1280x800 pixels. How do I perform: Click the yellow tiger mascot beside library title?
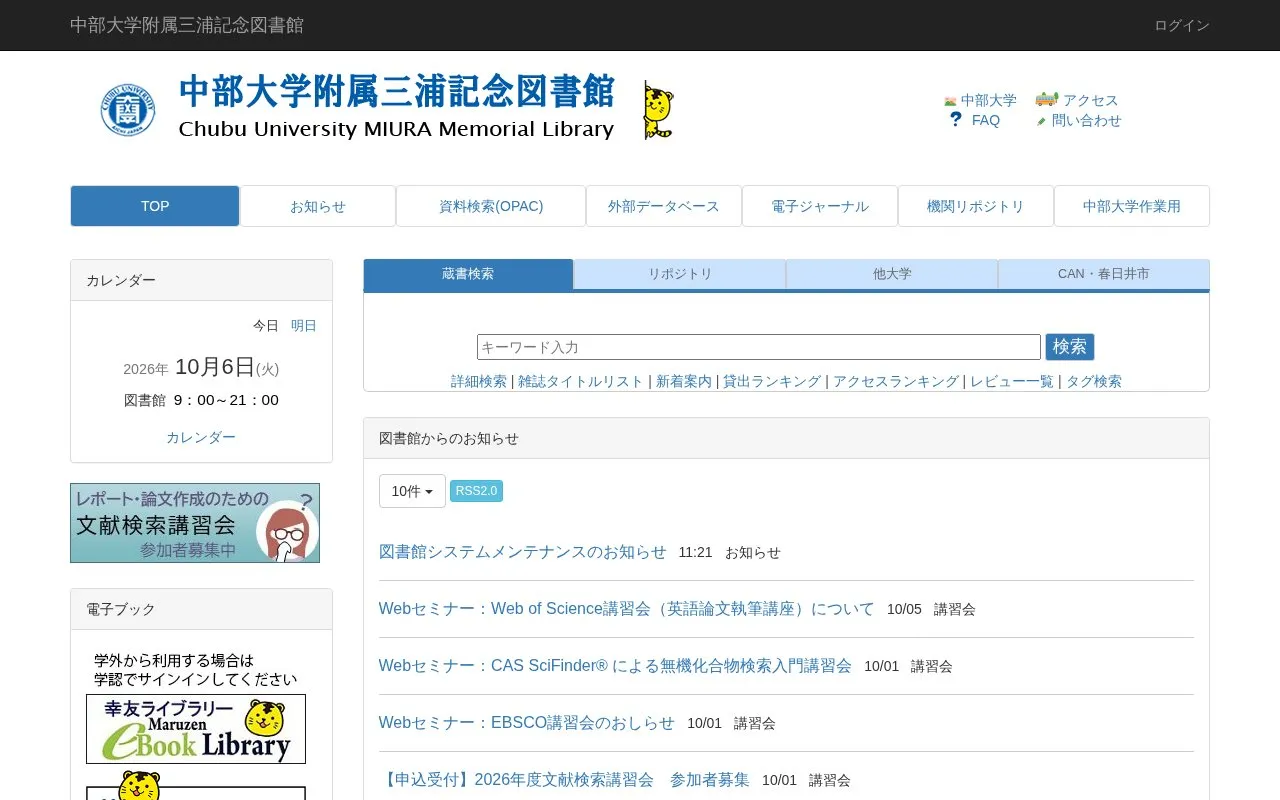point(658,110)
